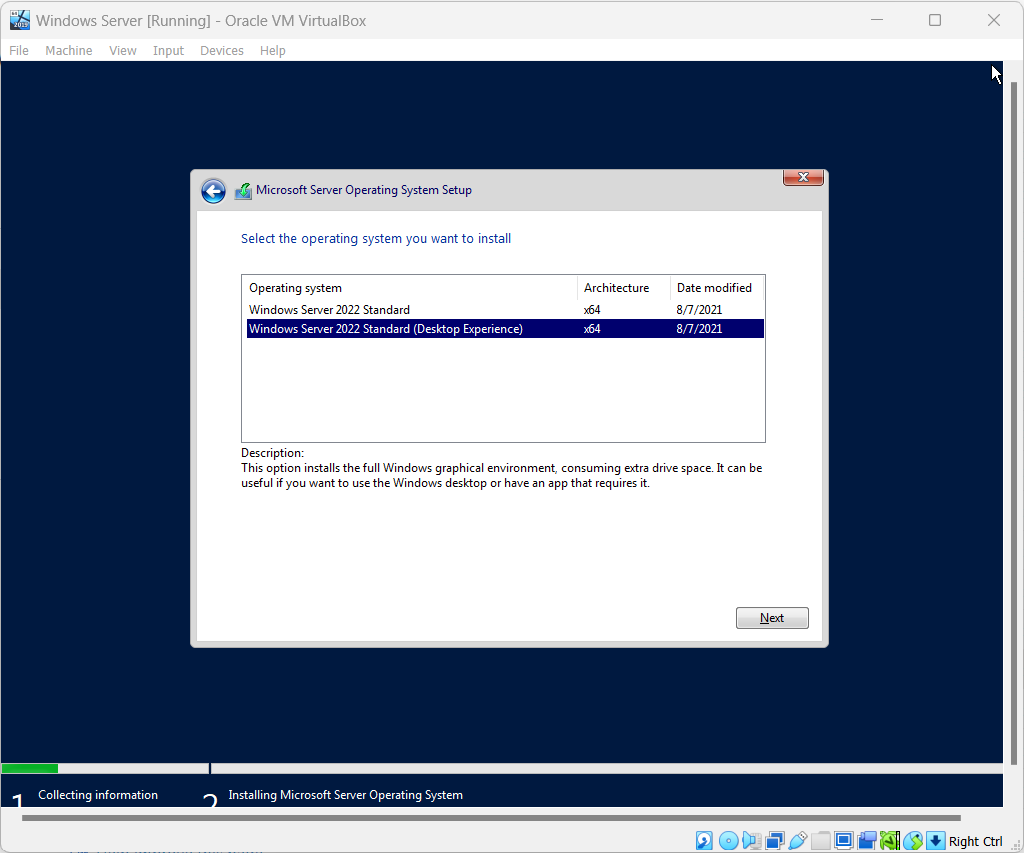
Task: Click the Operating system column header
Action: (409, 288)
